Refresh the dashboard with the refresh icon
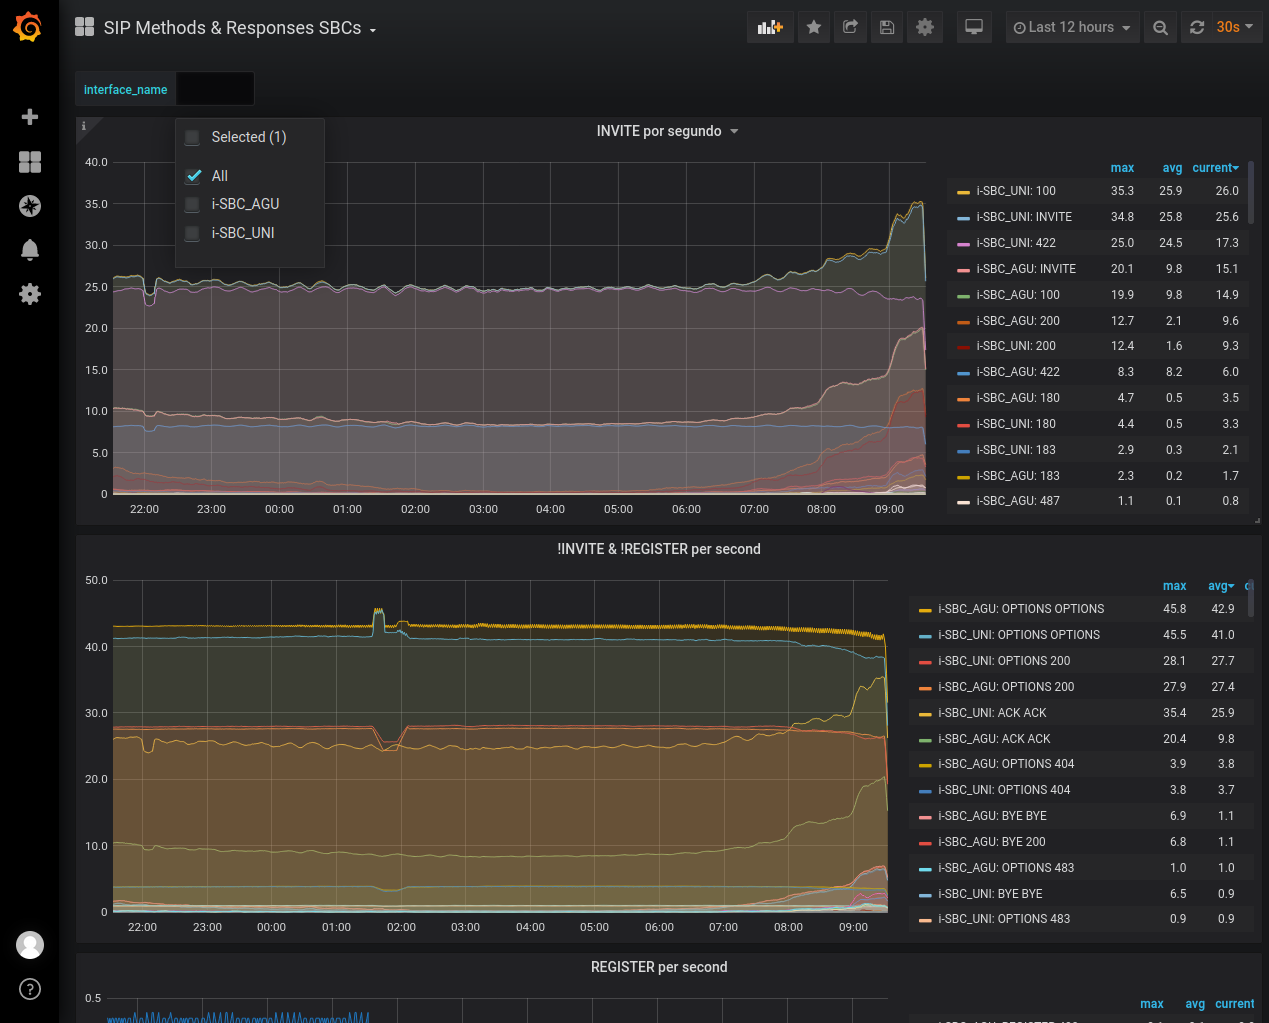The height and width of the screenshot is (1023, 1269). (x=1197, y=27)
